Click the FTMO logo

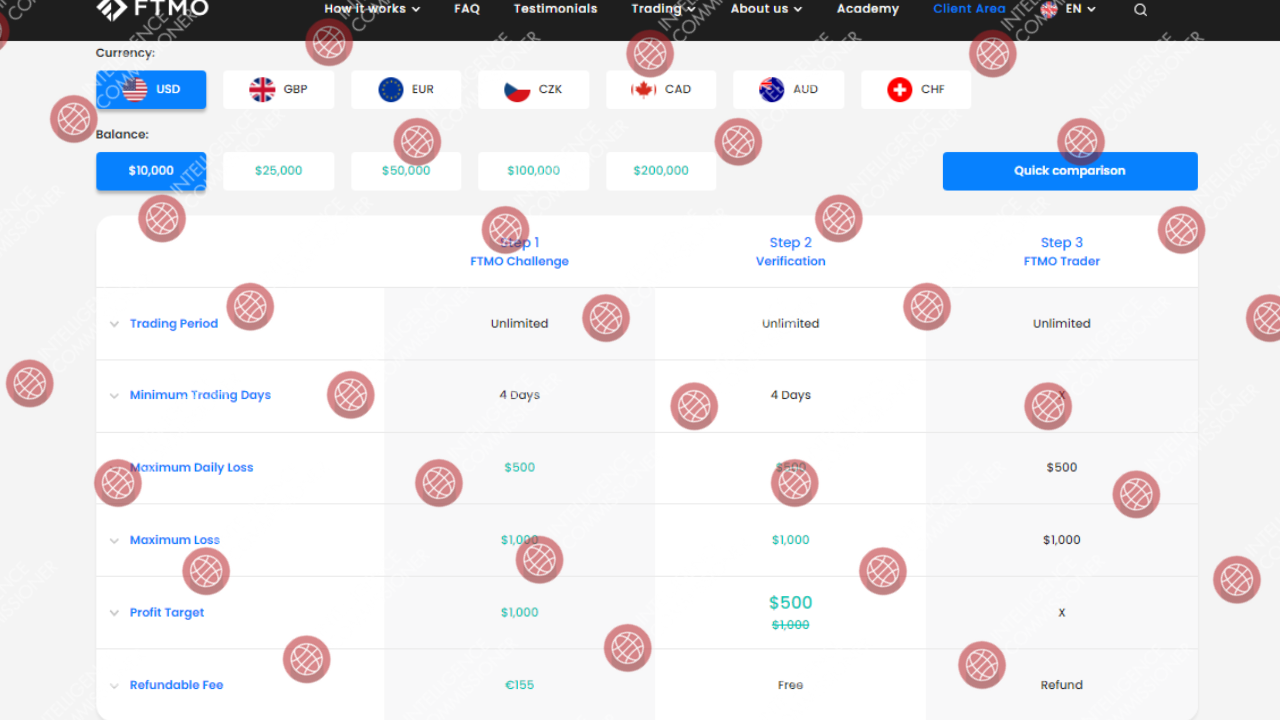pyautogui.click(x=153, y=8)
